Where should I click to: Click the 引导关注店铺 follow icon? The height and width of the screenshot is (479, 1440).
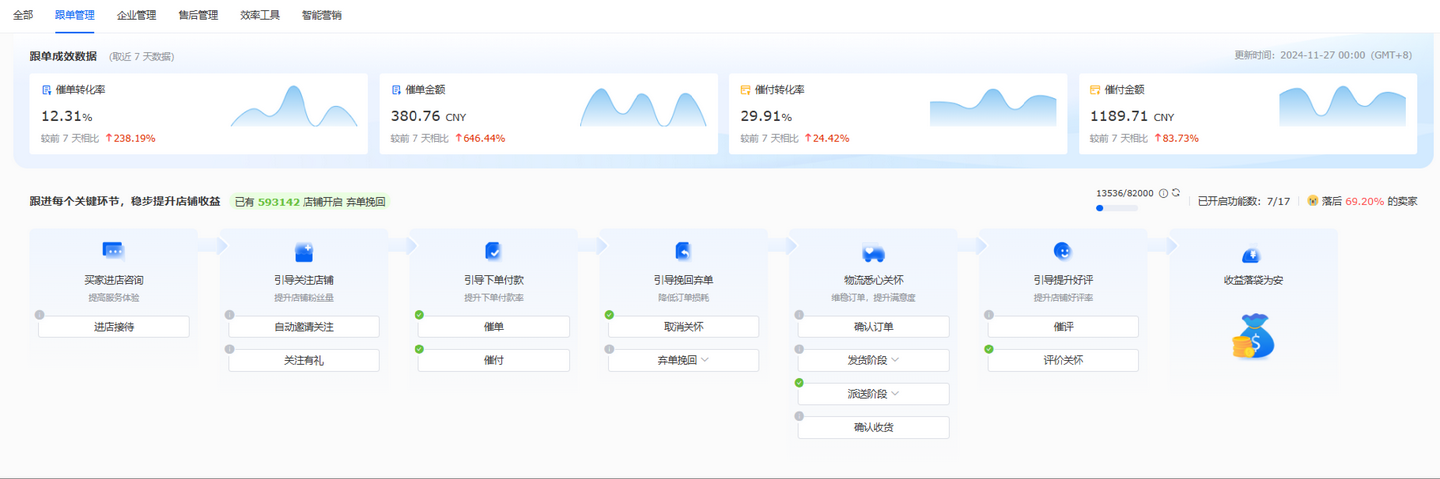tap(304, 252)
